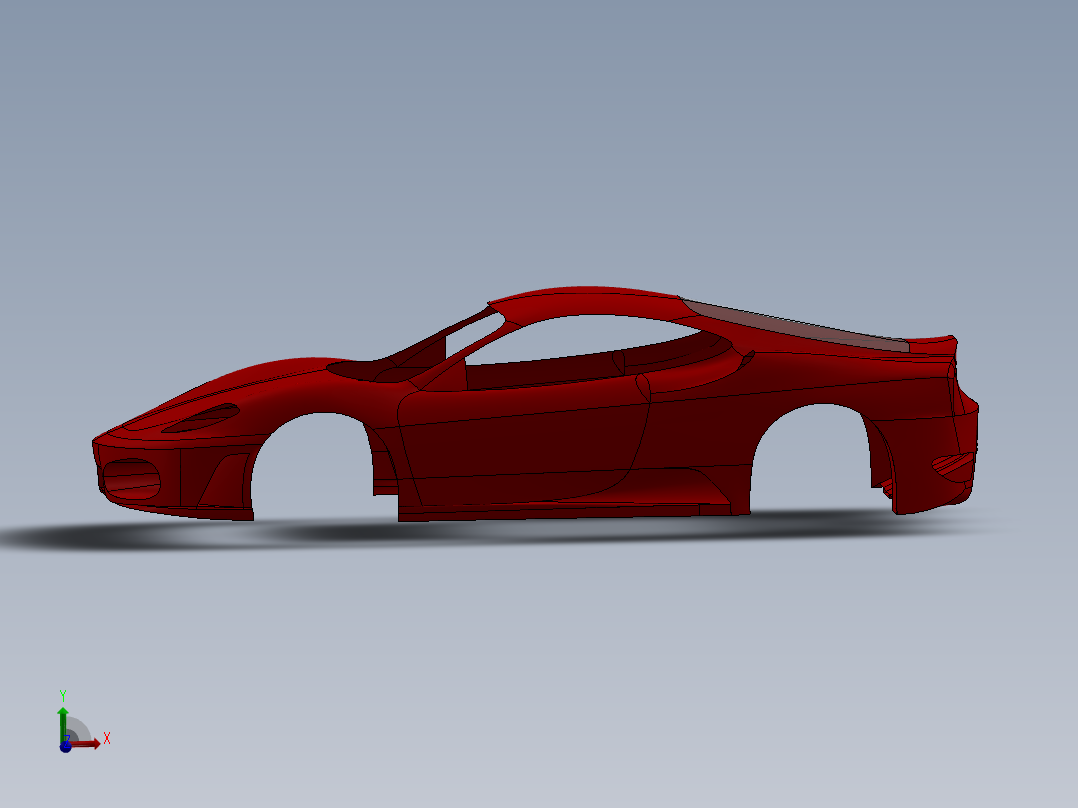Select the hood vent opening face
Image resolution: width=1078 pixels, height=808 pixels.
coord(201,418)
